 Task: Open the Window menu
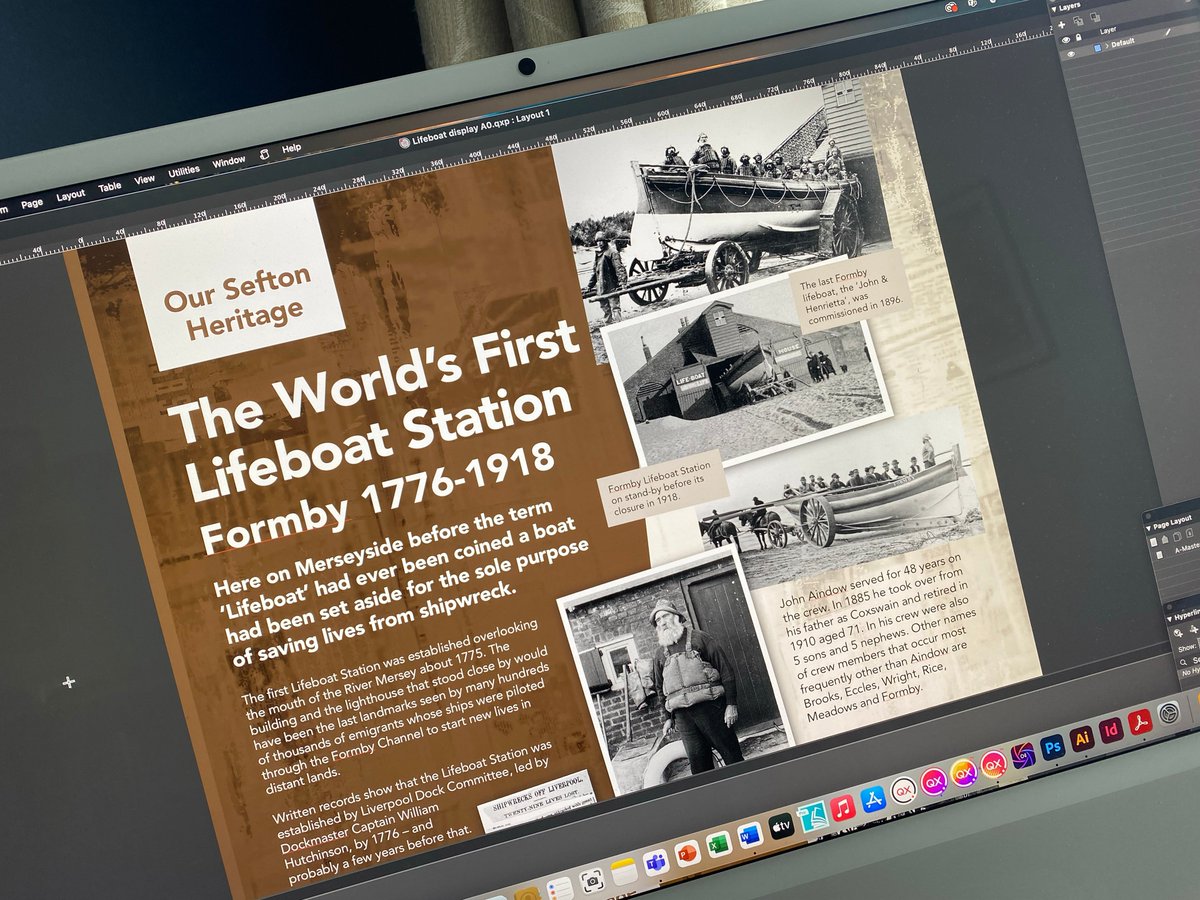click(x=229, y=162)
